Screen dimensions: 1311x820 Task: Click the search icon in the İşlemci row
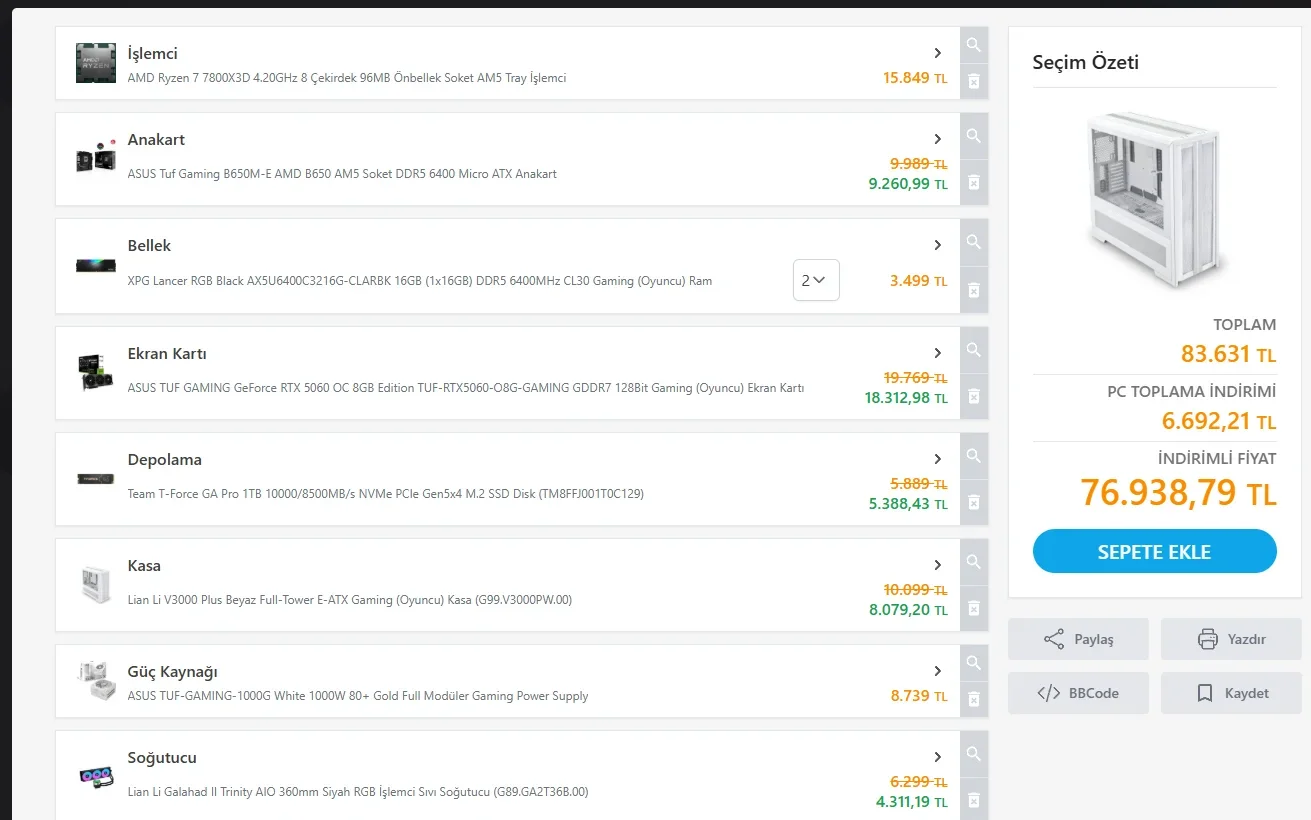click(x=973, y=45)
